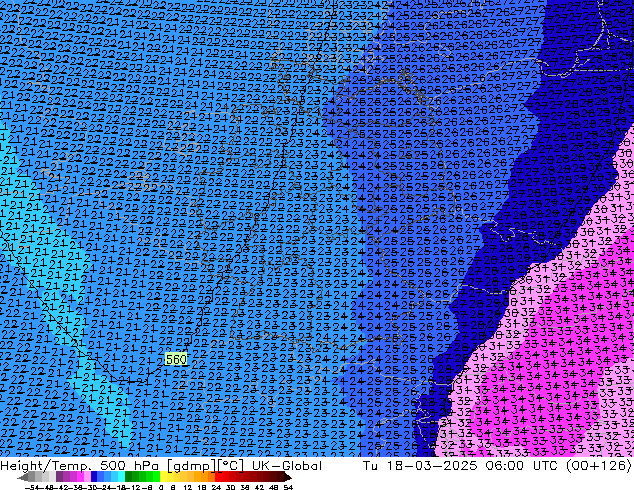634x490 pixels.
Task: Click the yellow legend swatch near 0
Action: point(163,477)
